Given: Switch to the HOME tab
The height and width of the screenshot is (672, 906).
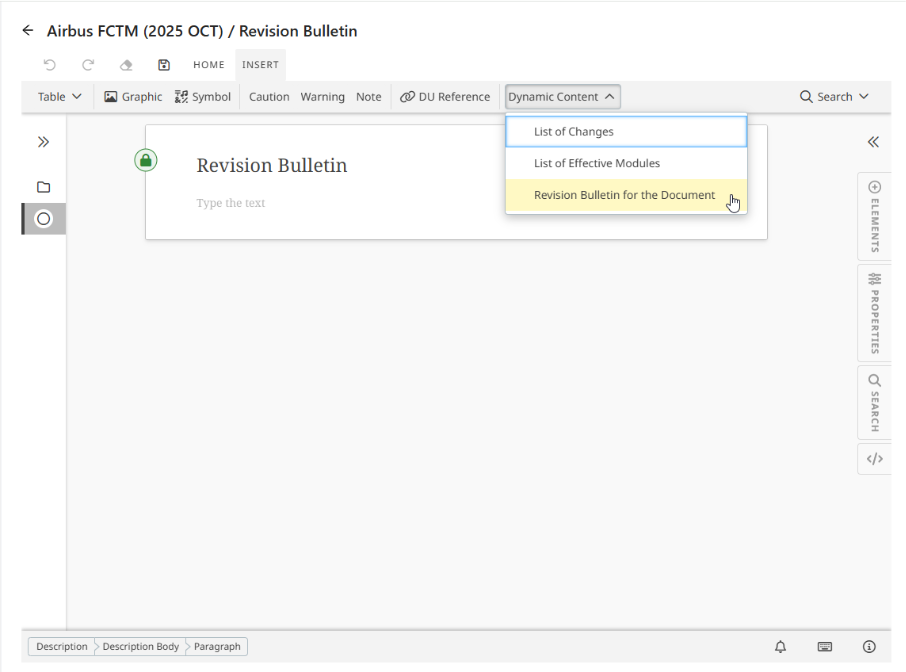Looking at the screenshot, I should [209, 65].
